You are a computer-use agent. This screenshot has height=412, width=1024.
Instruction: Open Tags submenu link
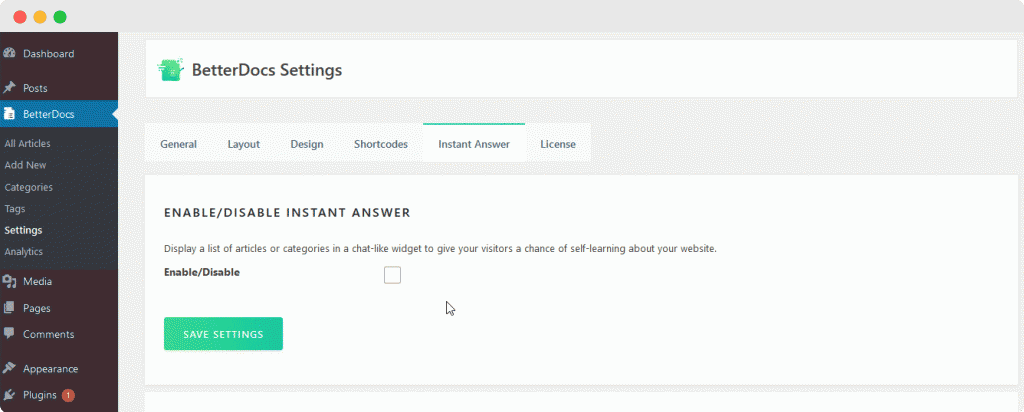15,209
